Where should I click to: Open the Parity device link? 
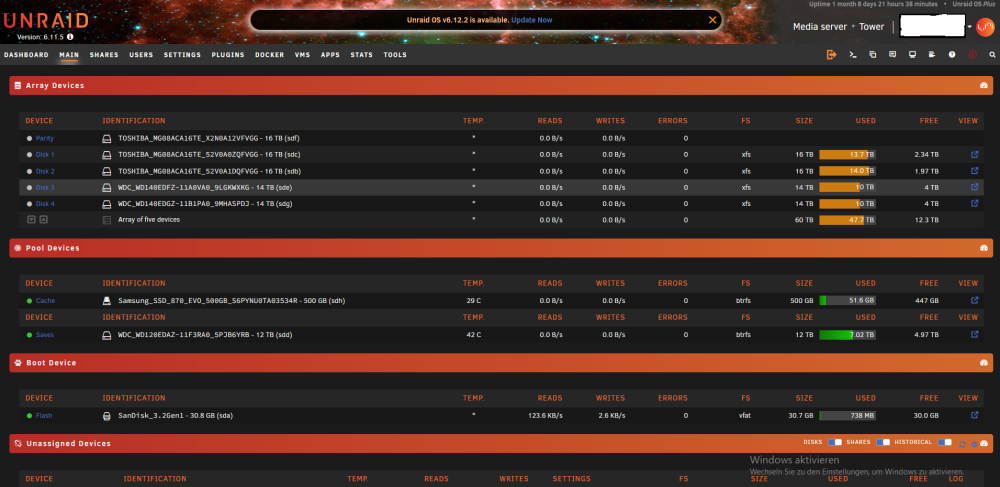coord(45,138)
